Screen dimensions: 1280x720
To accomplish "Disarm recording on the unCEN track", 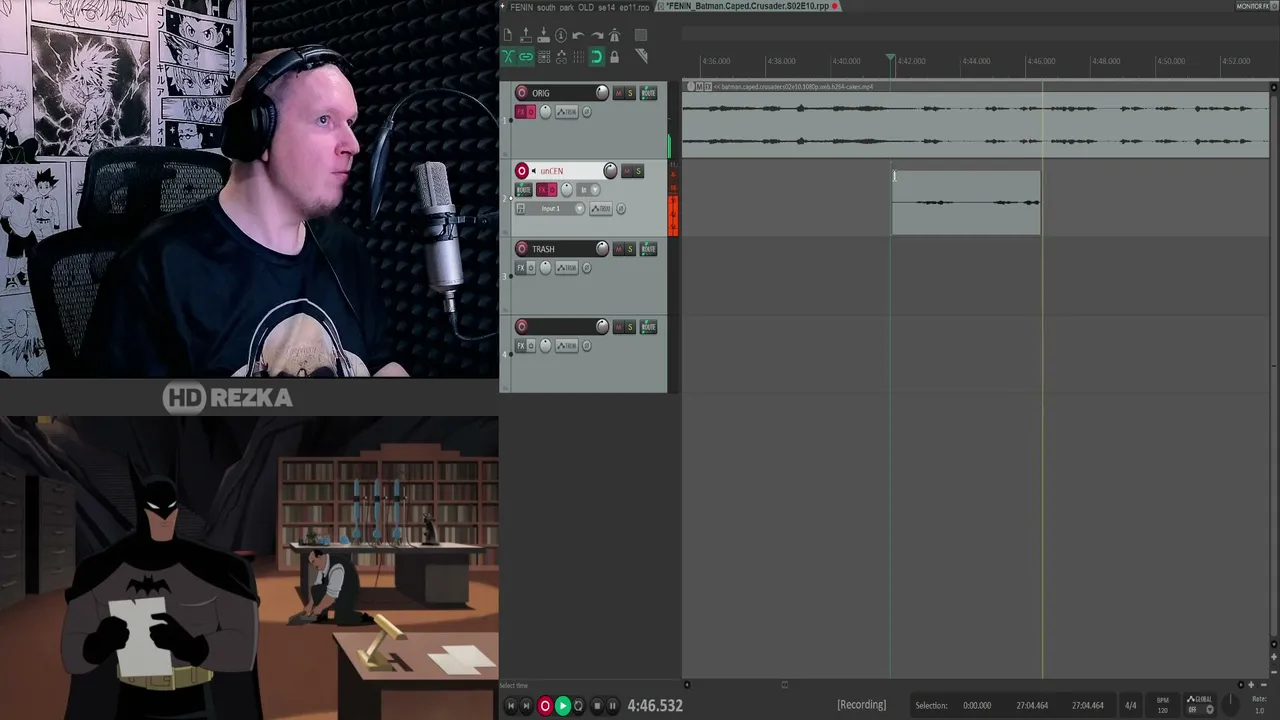I will click(x=521, y=171).
